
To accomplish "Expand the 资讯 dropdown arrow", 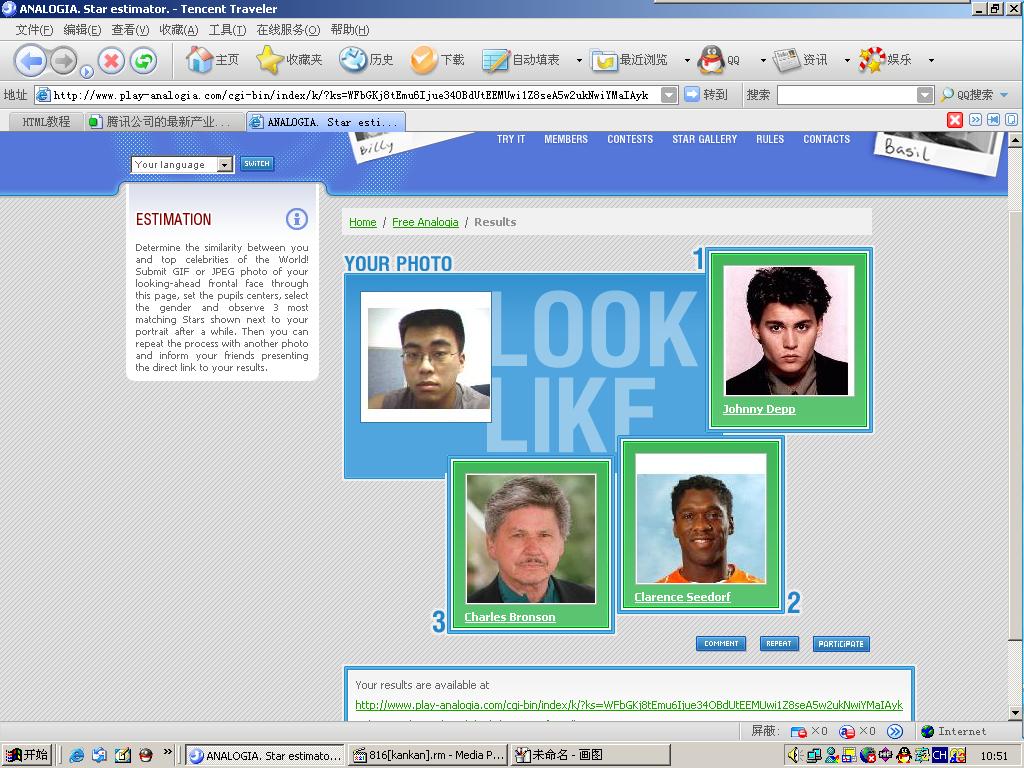I will pyautogui.click(x=847, y=60).
